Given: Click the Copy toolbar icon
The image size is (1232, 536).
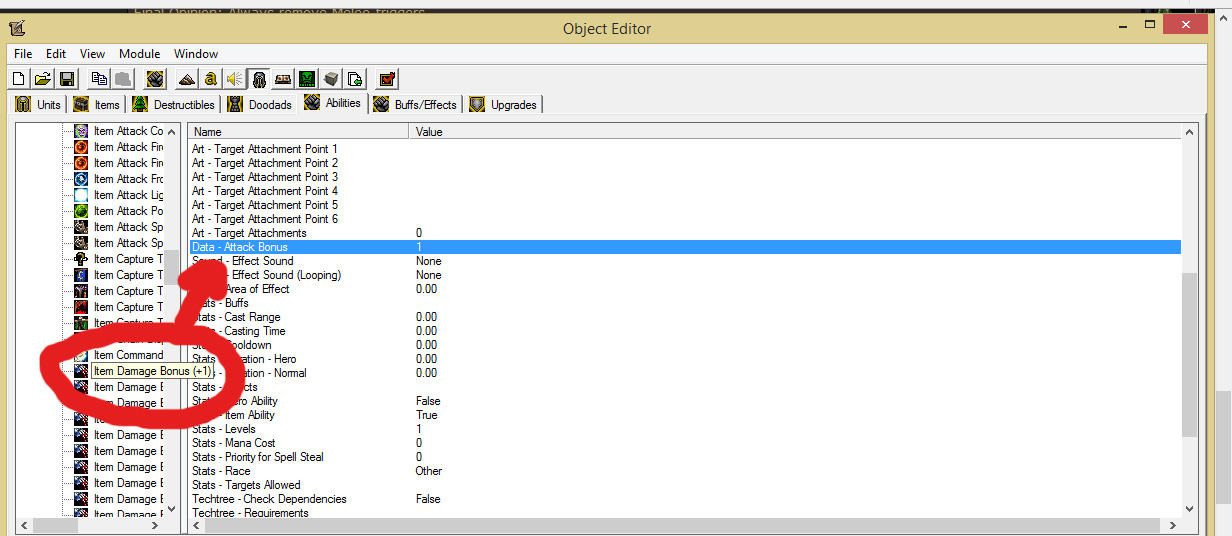Looking at the screenshot, I should click(99, 78).
